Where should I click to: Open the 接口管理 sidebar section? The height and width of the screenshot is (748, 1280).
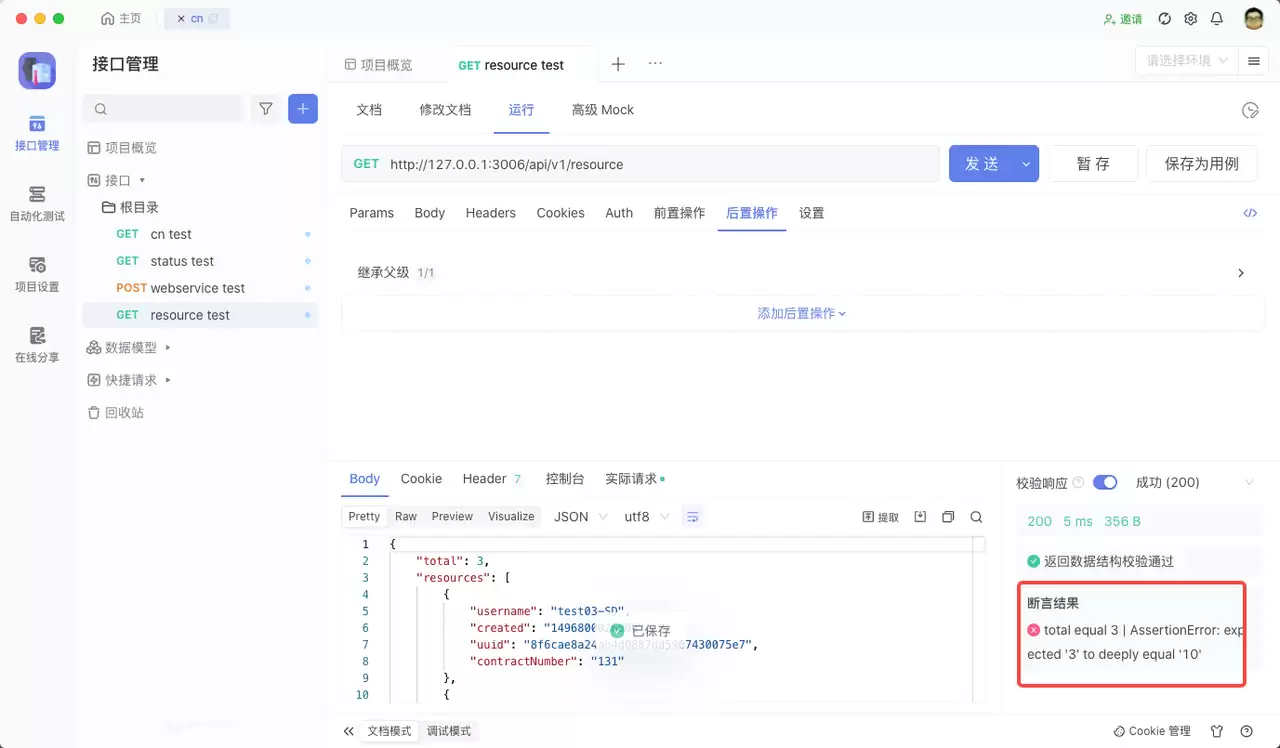(37, 133)
